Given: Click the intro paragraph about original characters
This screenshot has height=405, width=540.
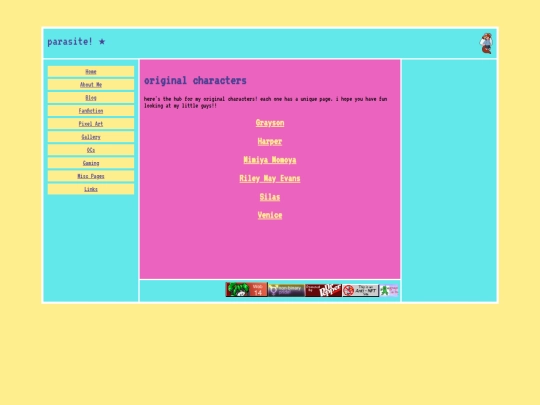Looking at the screenshot, I should 266,102.
